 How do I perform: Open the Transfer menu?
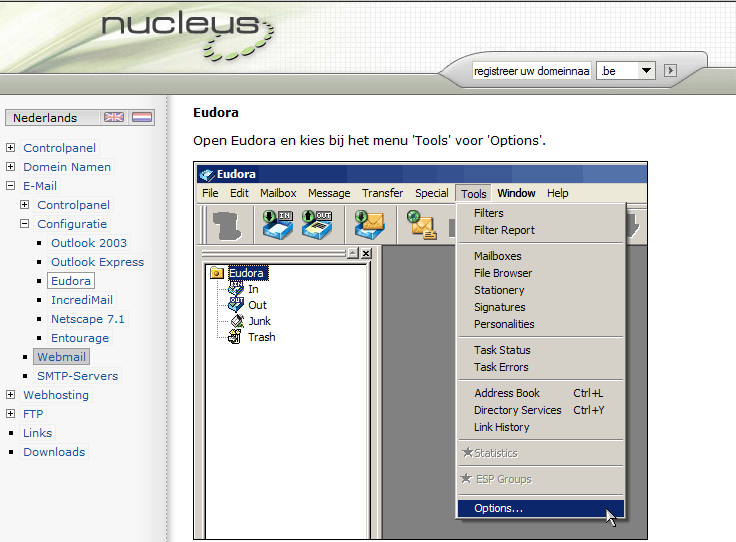[382, 193]
